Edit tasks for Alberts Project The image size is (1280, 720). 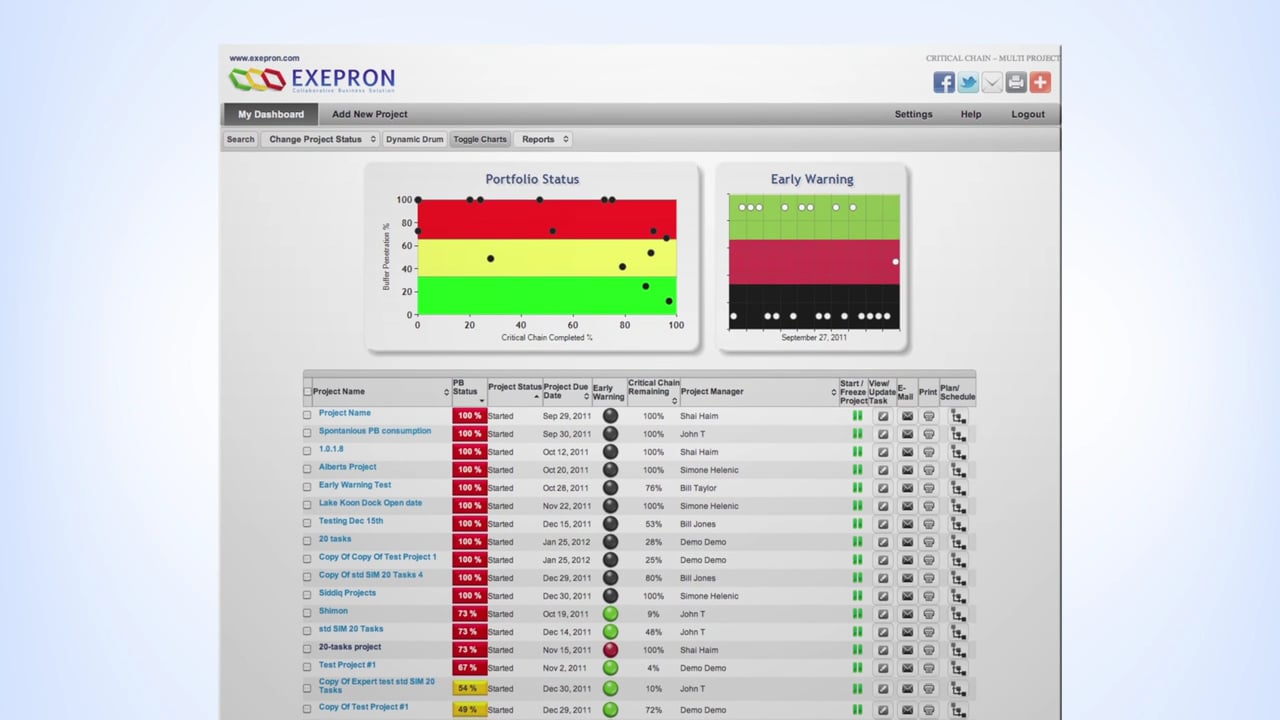tap(883, 470)
